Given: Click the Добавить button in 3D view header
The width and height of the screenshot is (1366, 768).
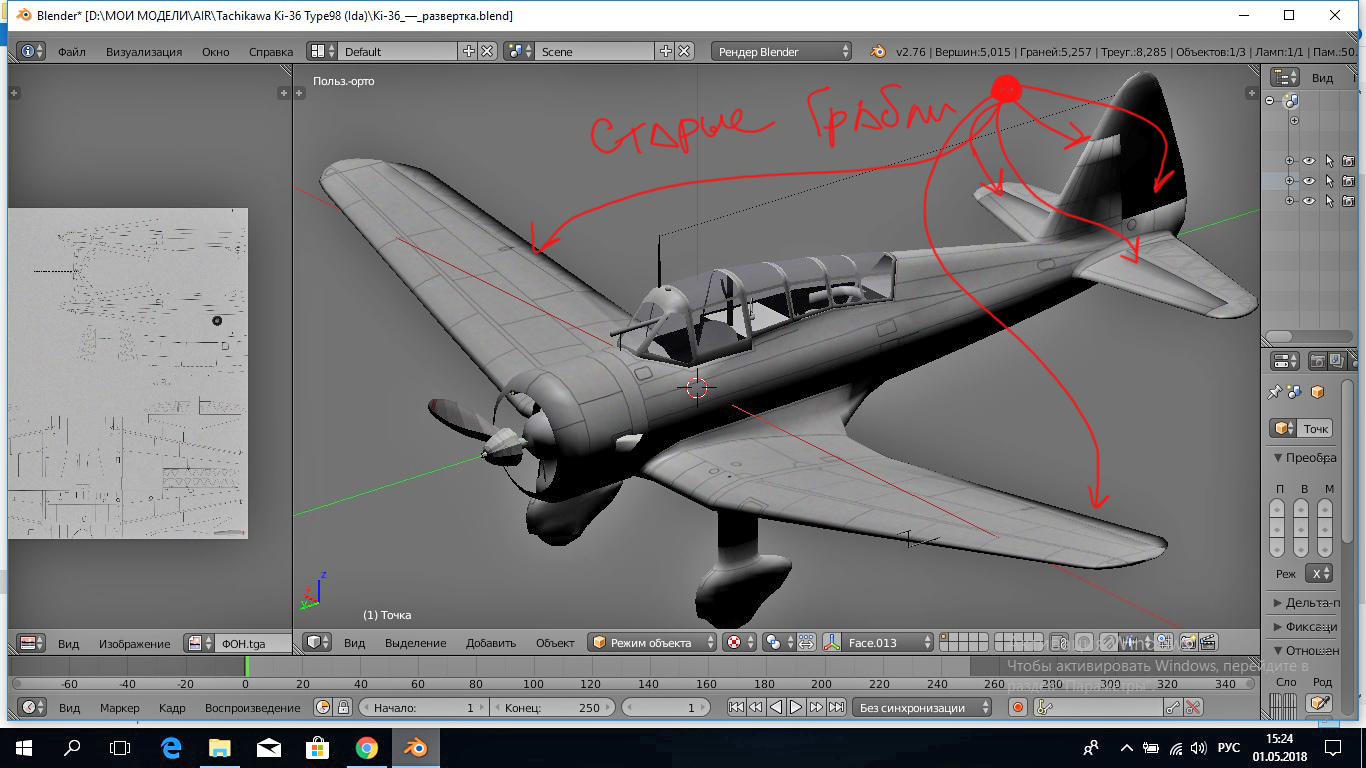Looking at the screenshot, I should point(490,643).
